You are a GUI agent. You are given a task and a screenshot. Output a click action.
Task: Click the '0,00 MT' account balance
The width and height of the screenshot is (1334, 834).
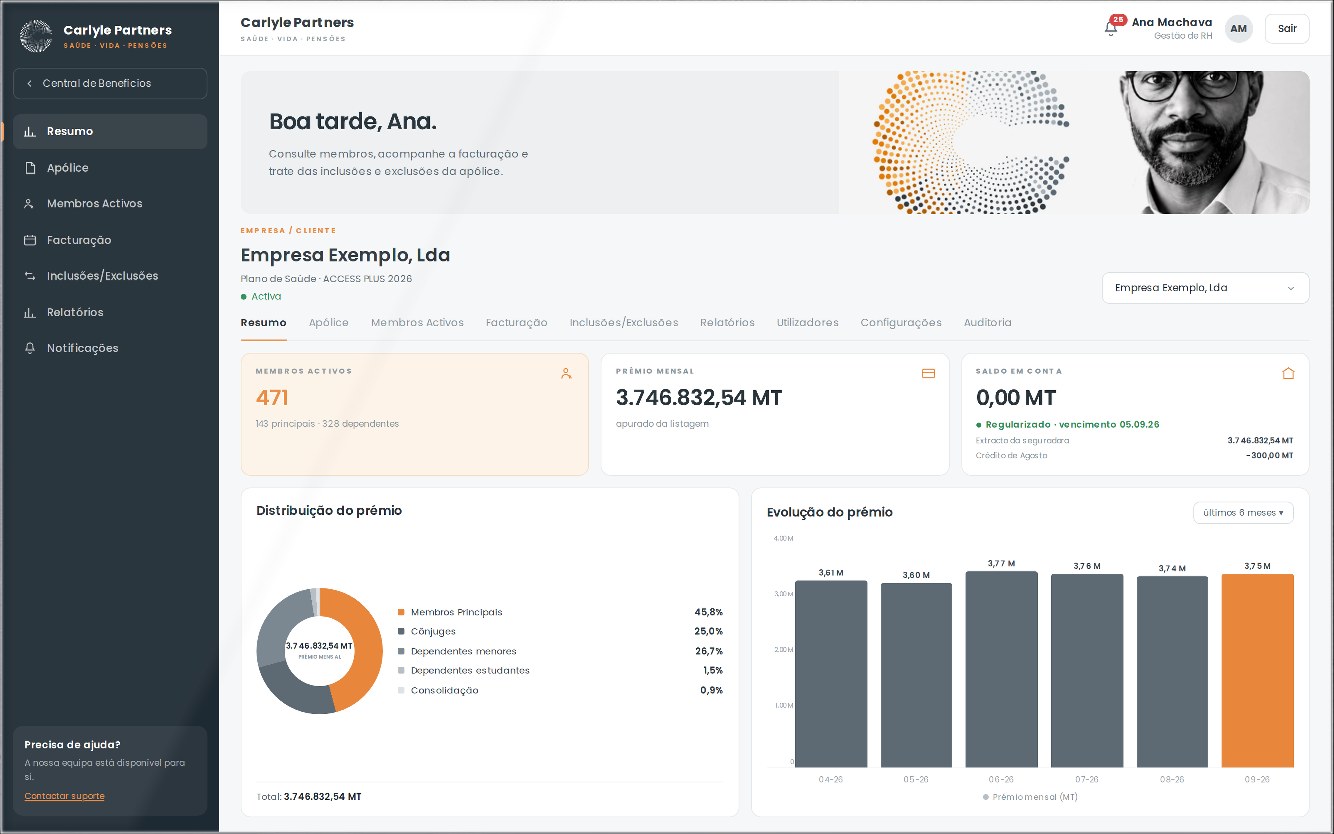(1016, 398)
